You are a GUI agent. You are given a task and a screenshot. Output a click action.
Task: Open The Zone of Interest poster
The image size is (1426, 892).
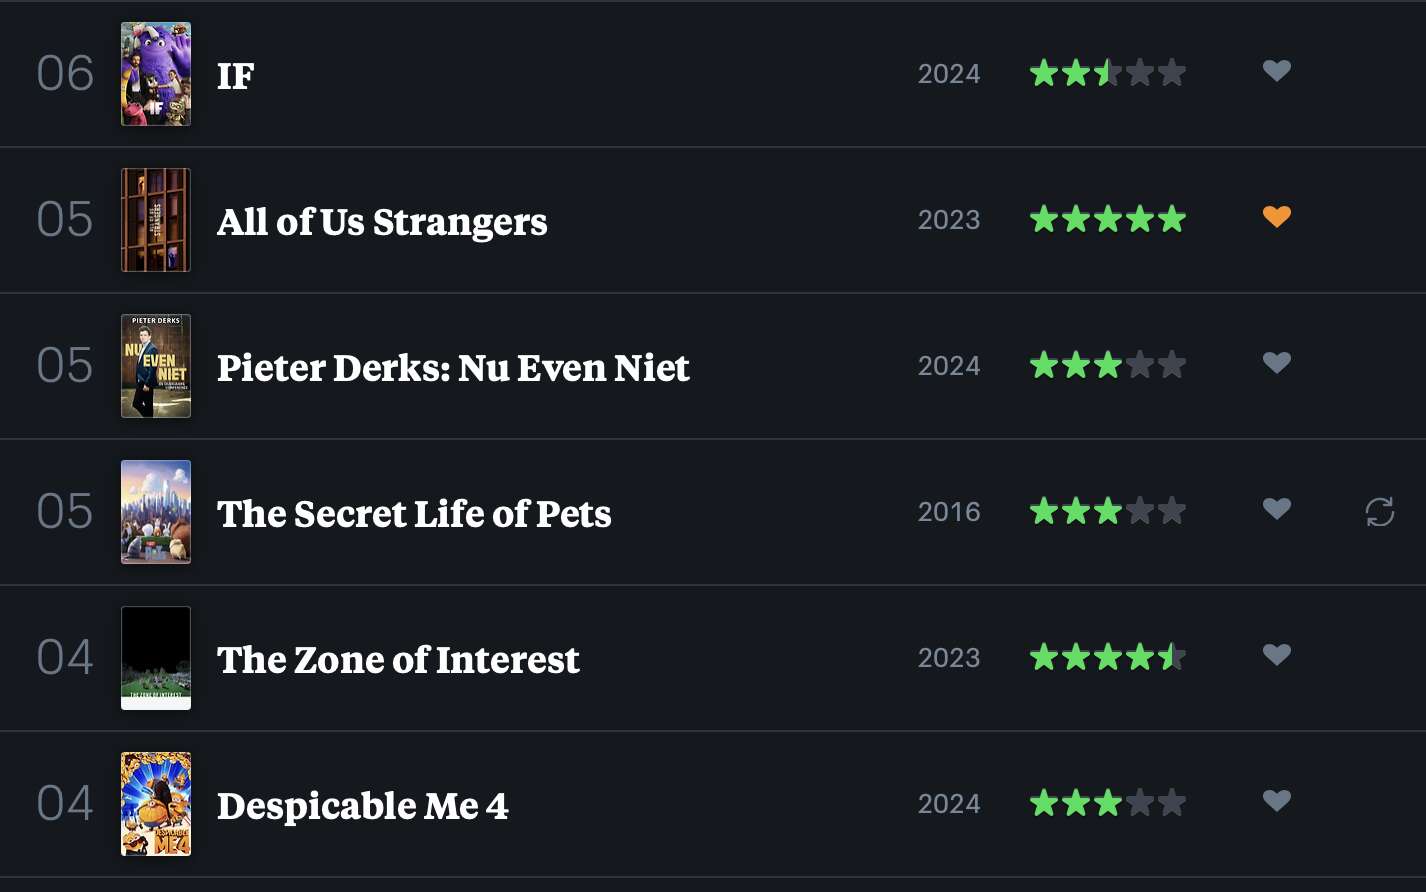tap(156, 658)
